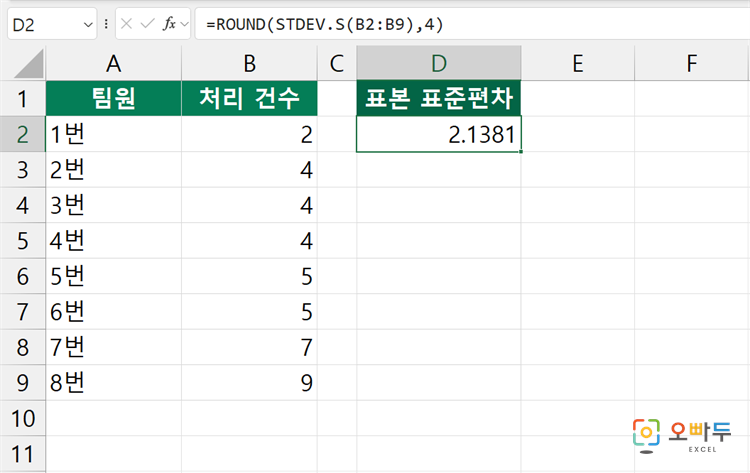This screenshot has height=473, width=750.
Task: Select row 11 header
Action: click(x=22, y=454)
